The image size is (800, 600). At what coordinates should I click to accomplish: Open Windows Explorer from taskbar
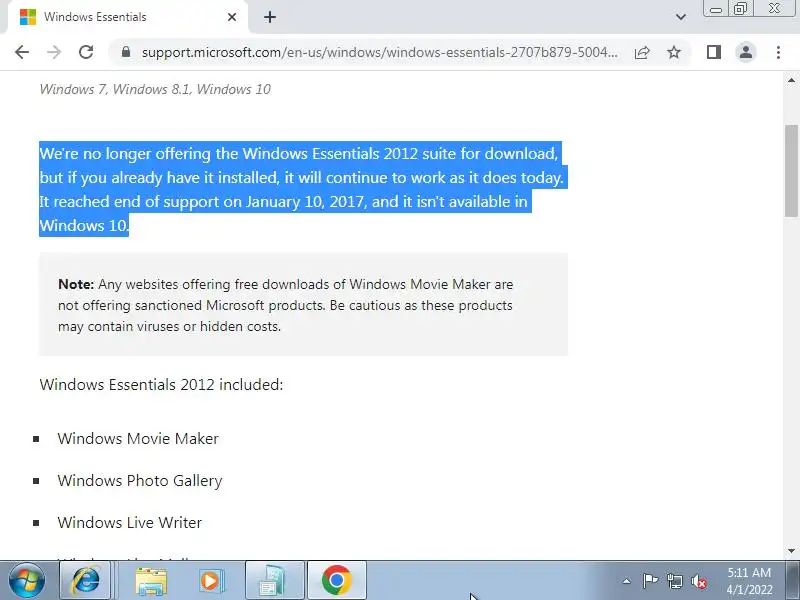pyautogui.click(x=151, y=581)
